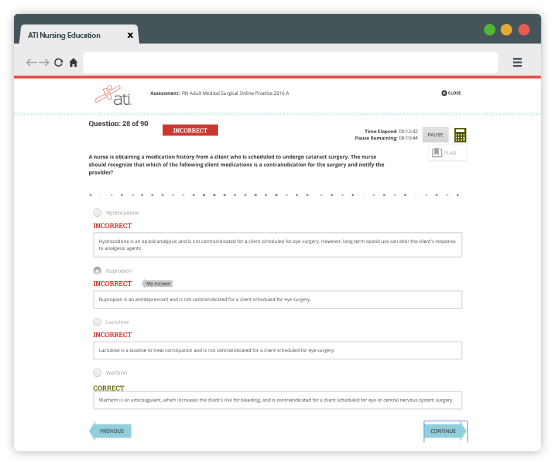Click the FLAG bookmark icon
Viewport: 555px width, 471px height.
click(437, 153)
